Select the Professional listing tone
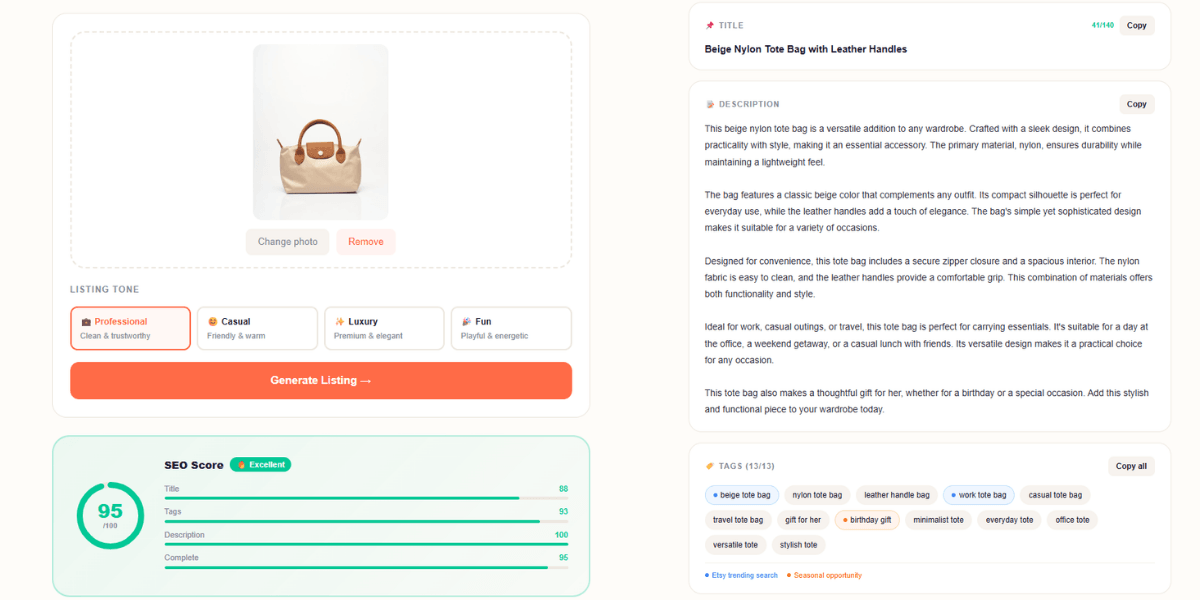 (x=130, y=328)
